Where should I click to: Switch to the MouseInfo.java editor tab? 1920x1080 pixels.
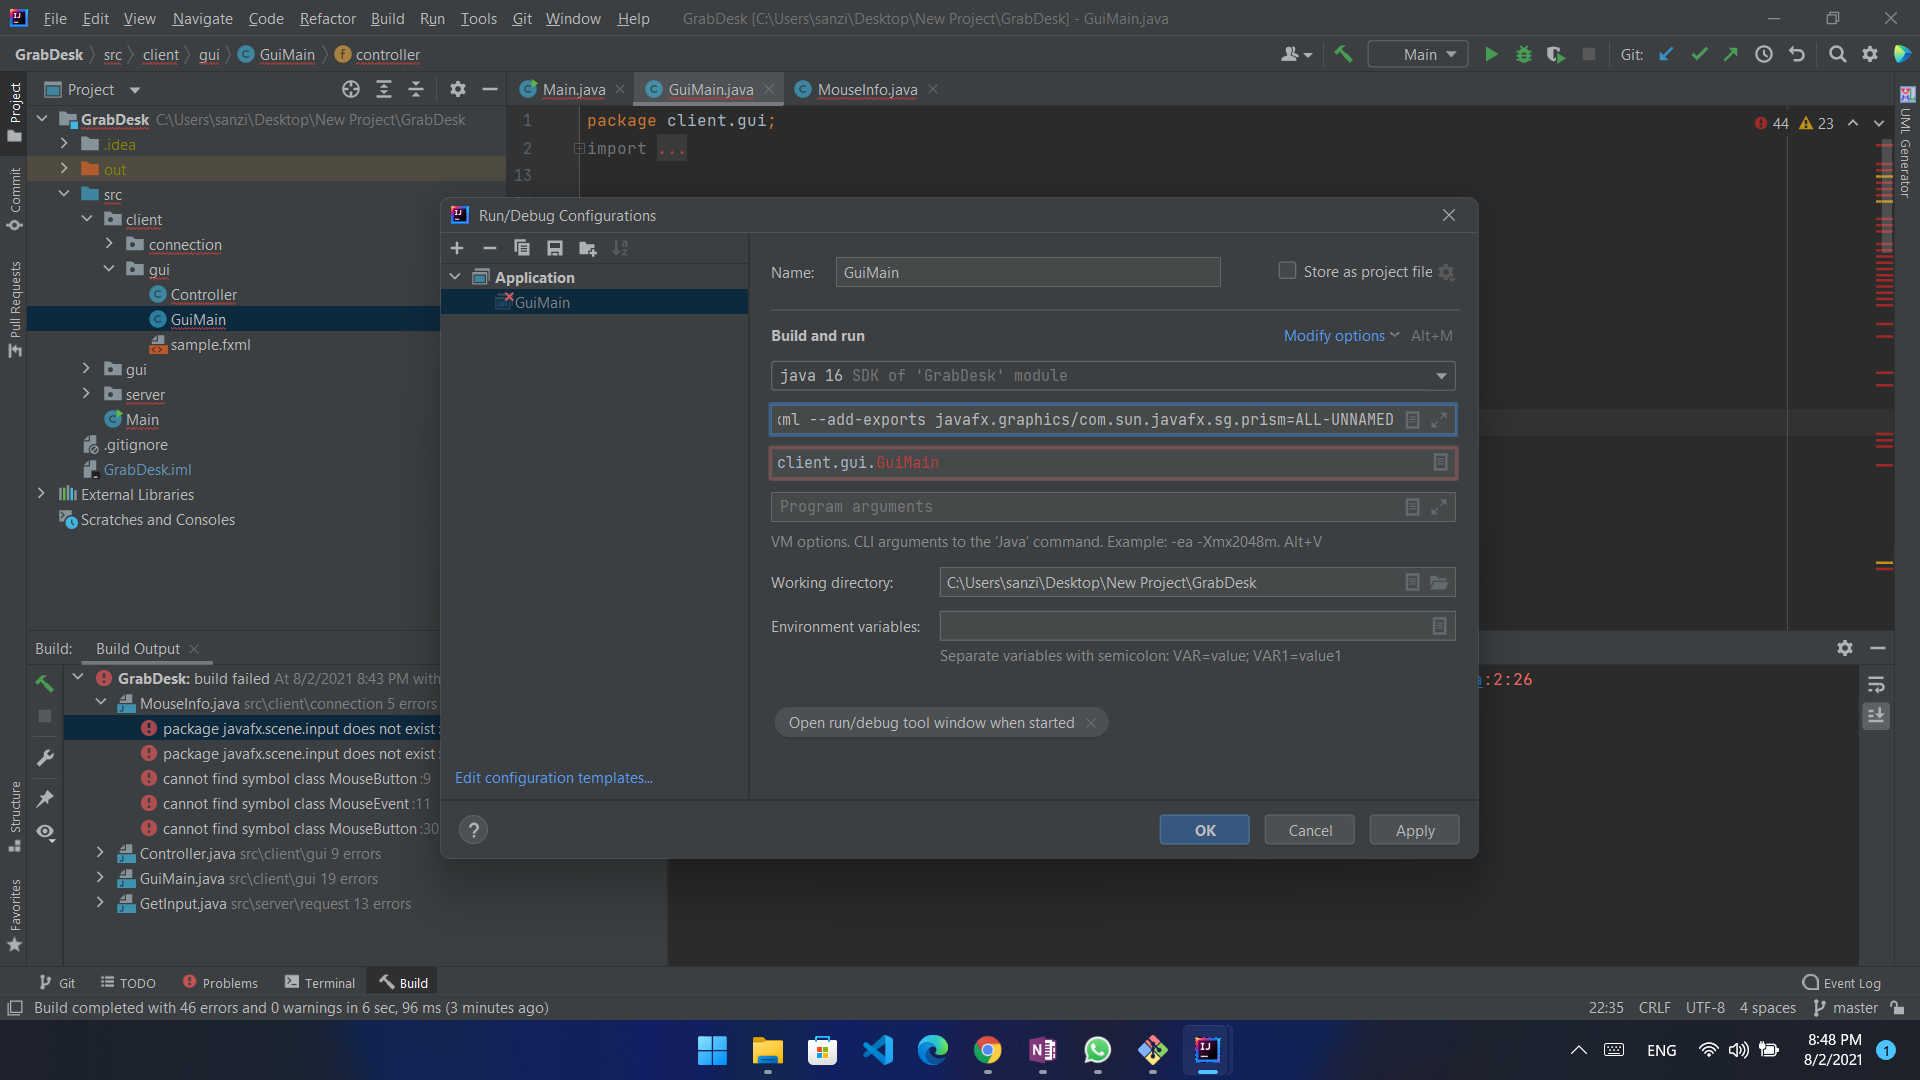pos(866,89)
